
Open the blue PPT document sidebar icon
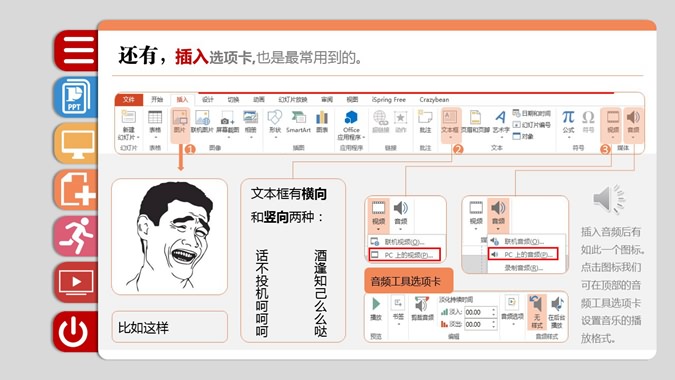77,97
